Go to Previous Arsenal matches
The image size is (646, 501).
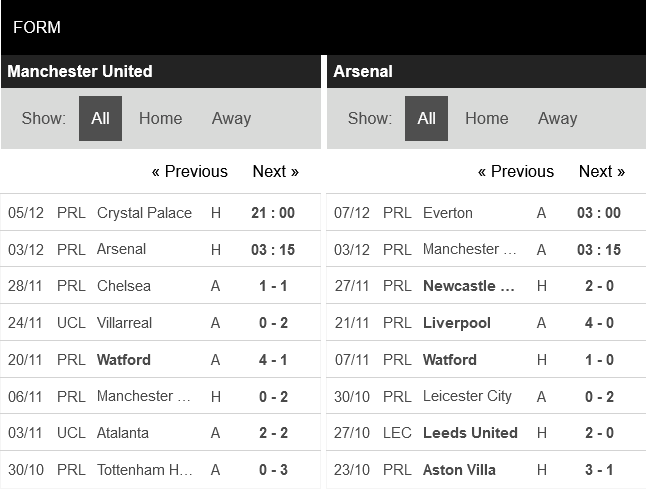(515, 171)
